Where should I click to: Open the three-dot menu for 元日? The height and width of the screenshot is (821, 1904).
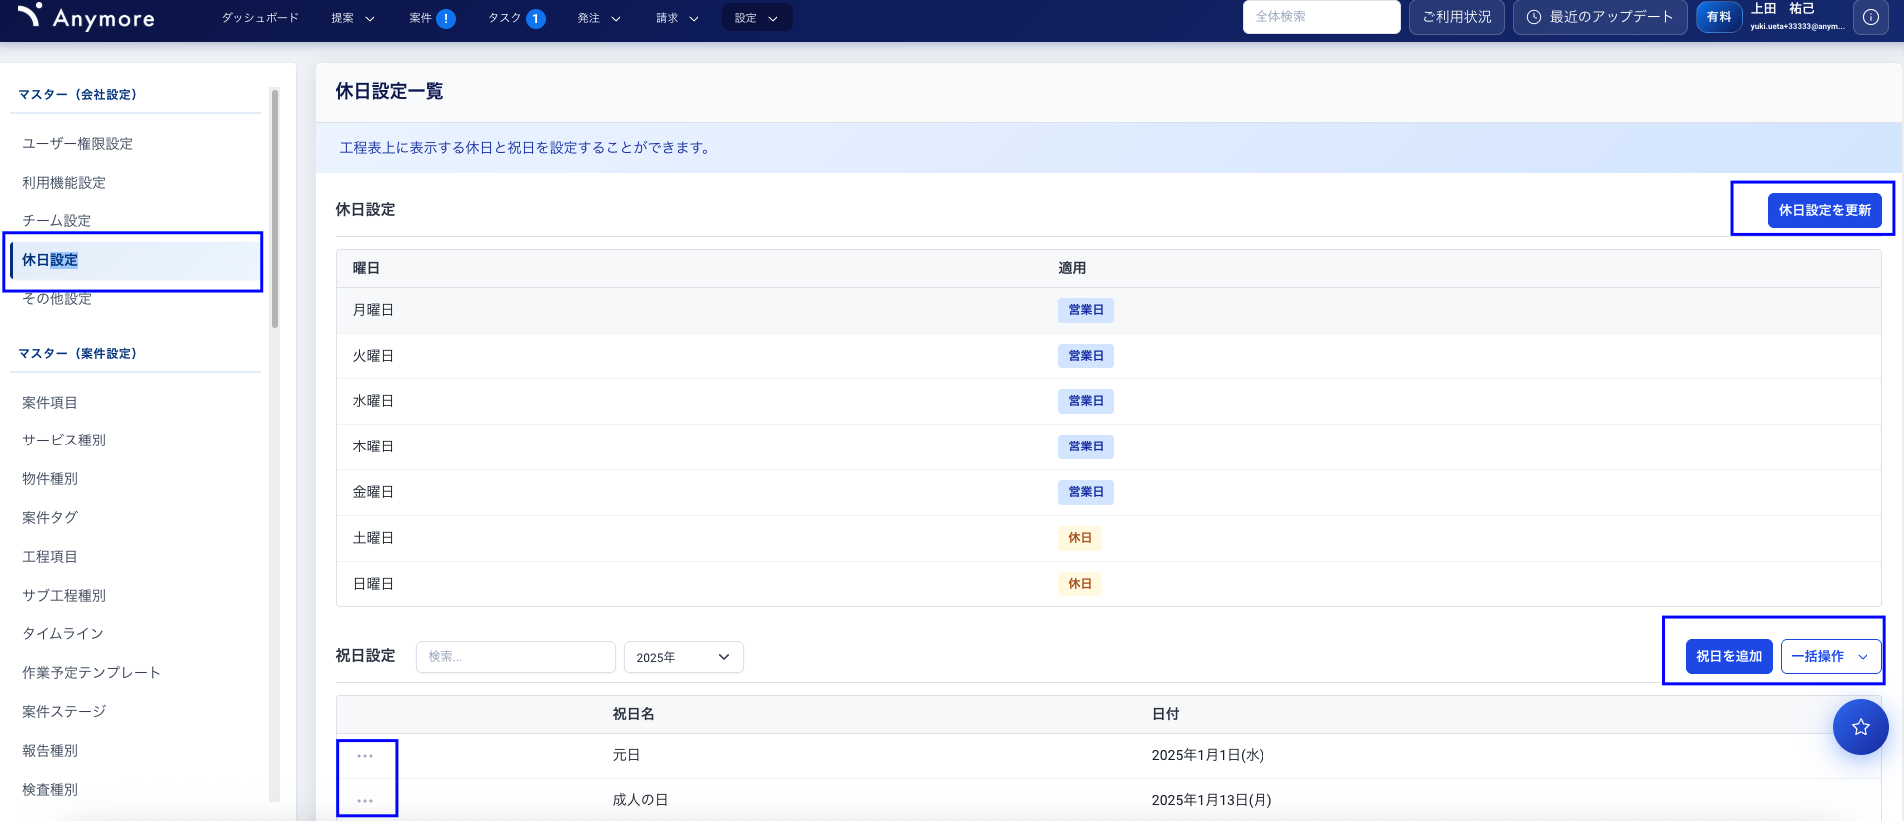[365, 756]
